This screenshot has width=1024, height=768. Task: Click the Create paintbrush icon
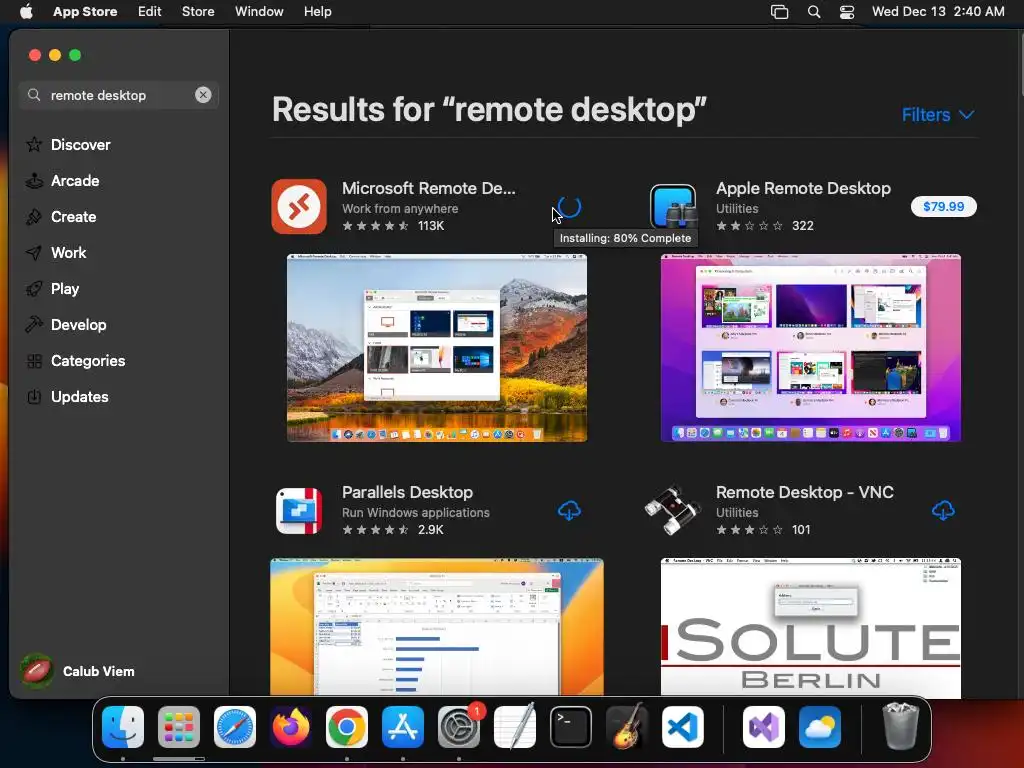[34, 216]
